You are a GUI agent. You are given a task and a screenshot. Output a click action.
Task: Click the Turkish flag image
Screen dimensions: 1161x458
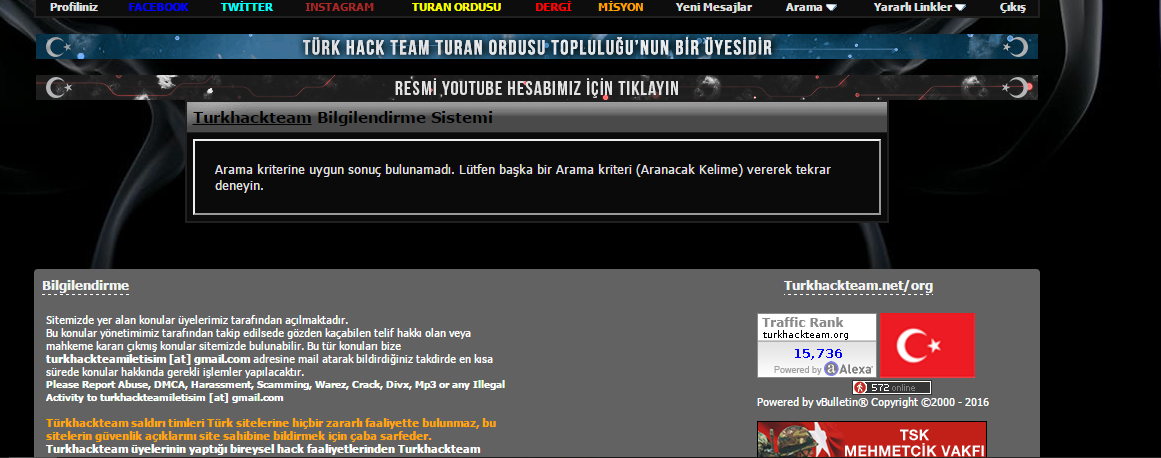(927, 346)
